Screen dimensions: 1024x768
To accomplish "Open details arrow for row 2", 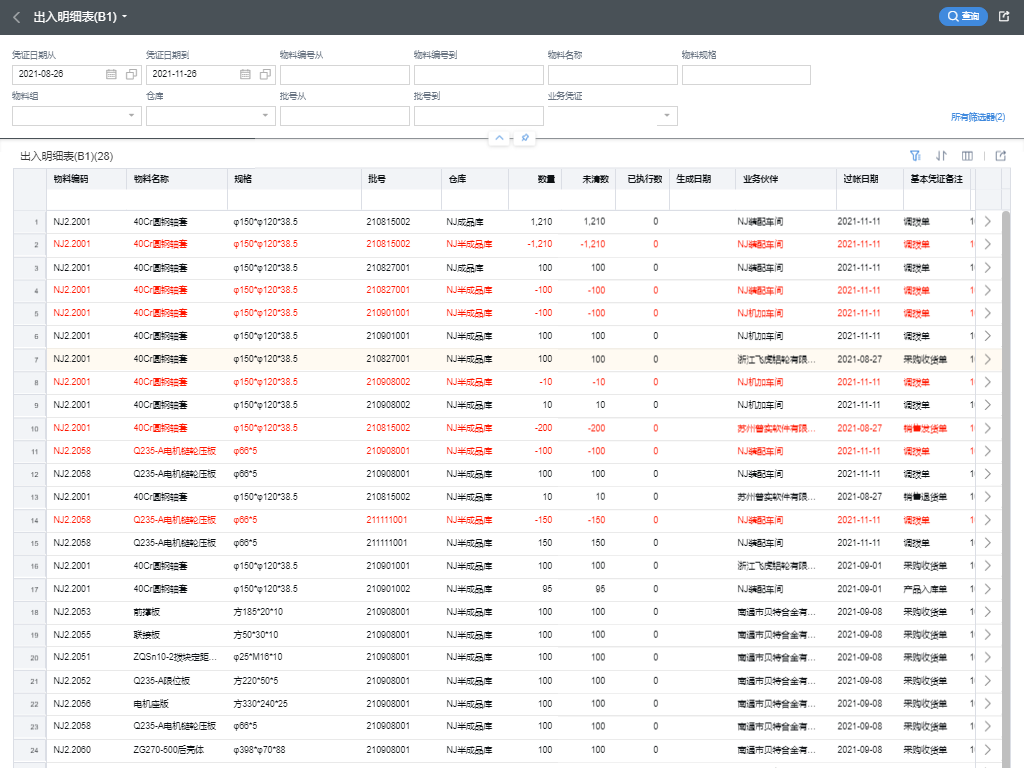I will click(987, 244).
